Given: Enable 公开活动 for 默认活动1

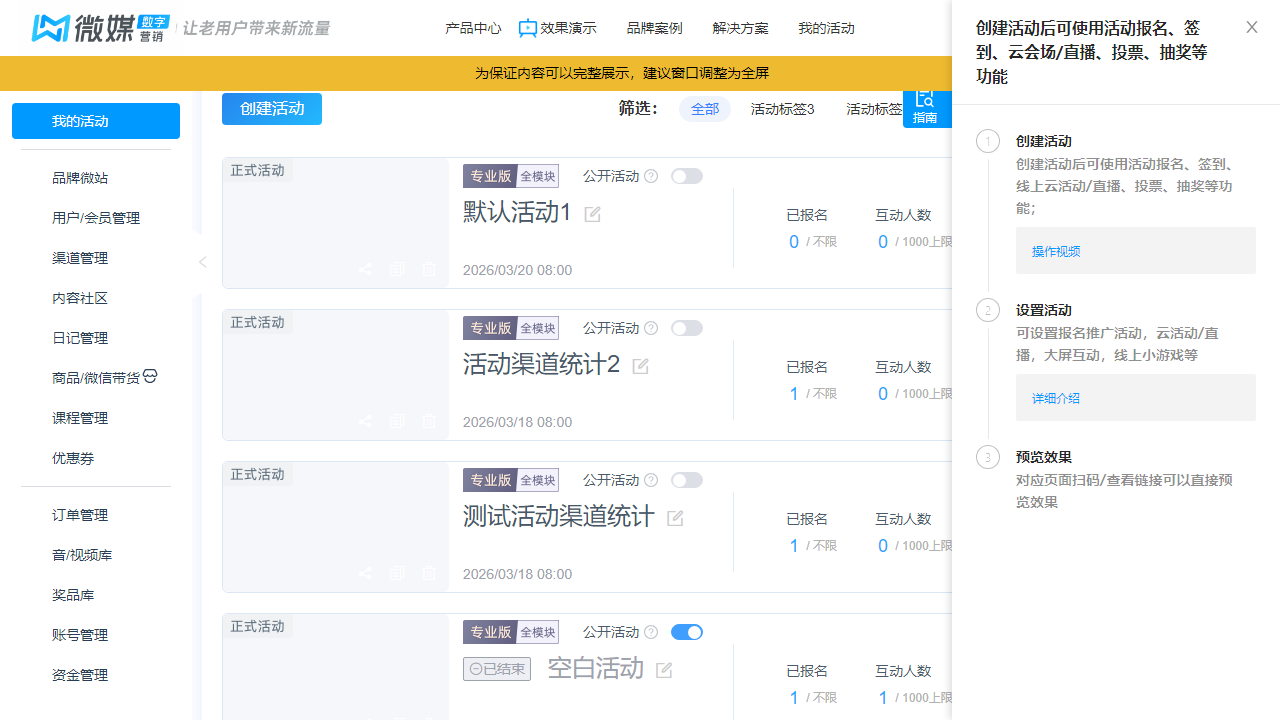Looking at the screenshot, I should pos(687,175).
